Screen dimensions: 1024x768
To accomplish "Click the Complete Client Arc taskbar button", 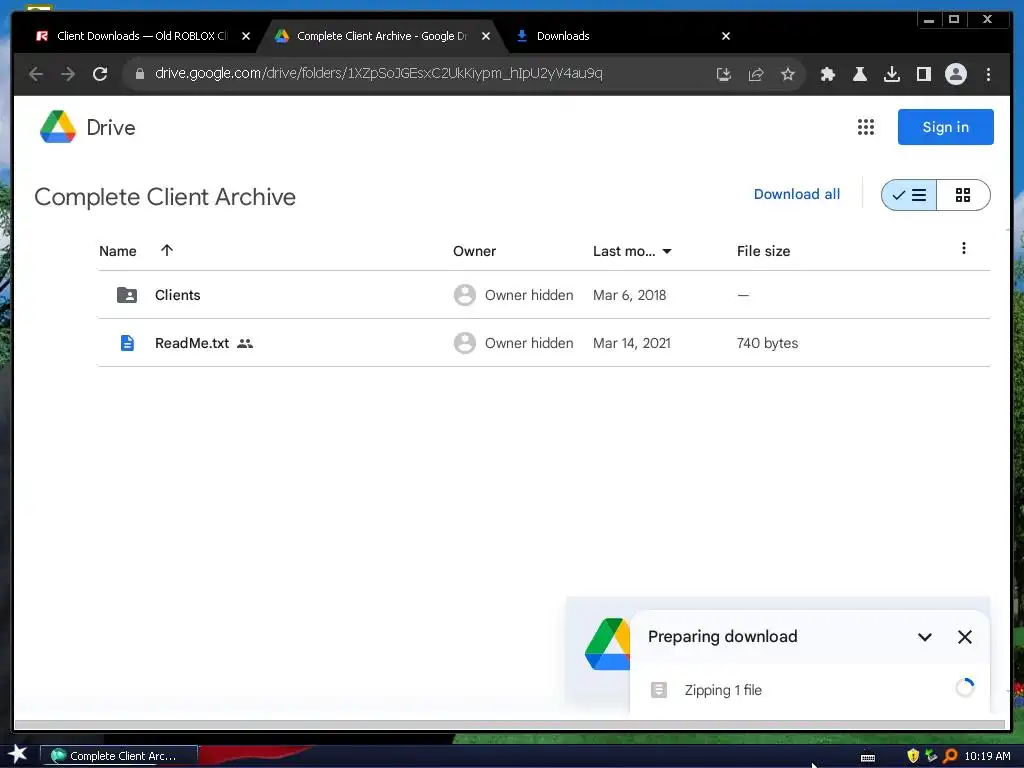I will [x=119, y=756].
